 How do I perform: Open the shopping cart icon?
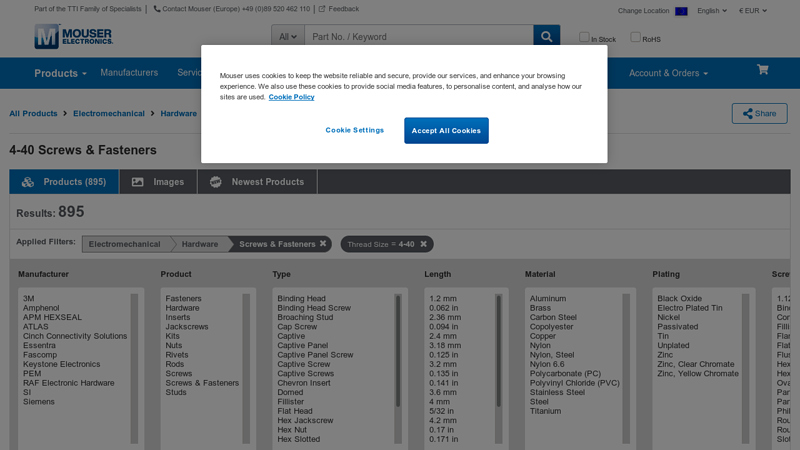[762, 70]
